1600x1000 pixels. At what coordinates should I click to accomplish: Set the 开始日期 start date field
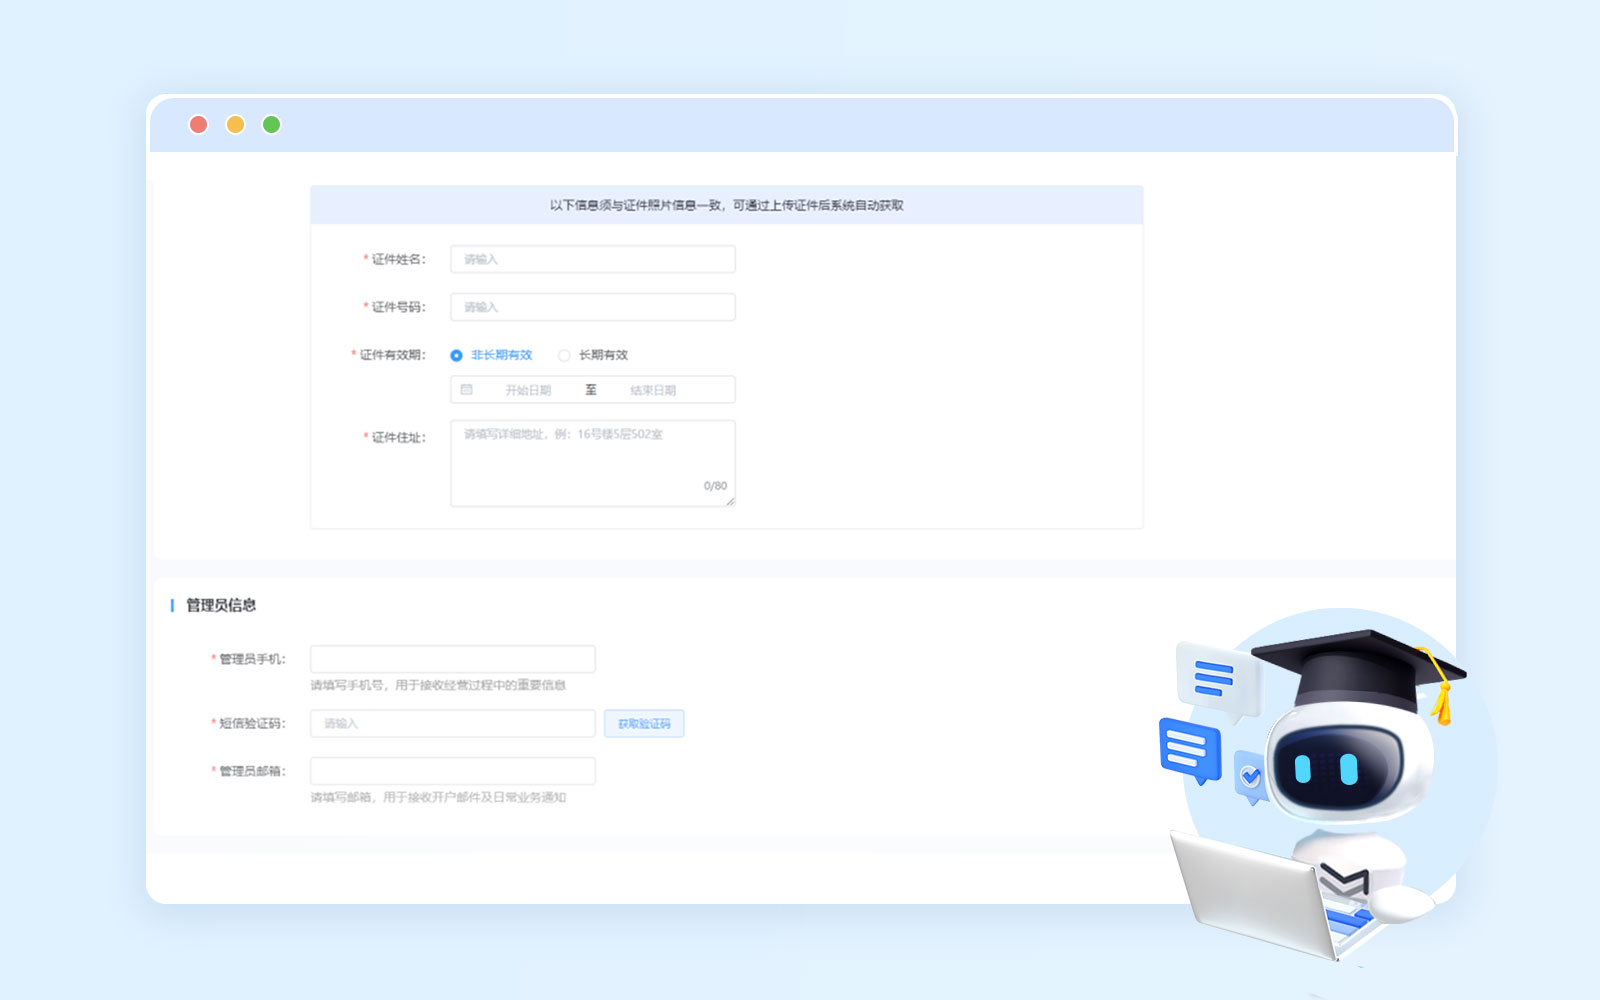[x=528, y=390]
